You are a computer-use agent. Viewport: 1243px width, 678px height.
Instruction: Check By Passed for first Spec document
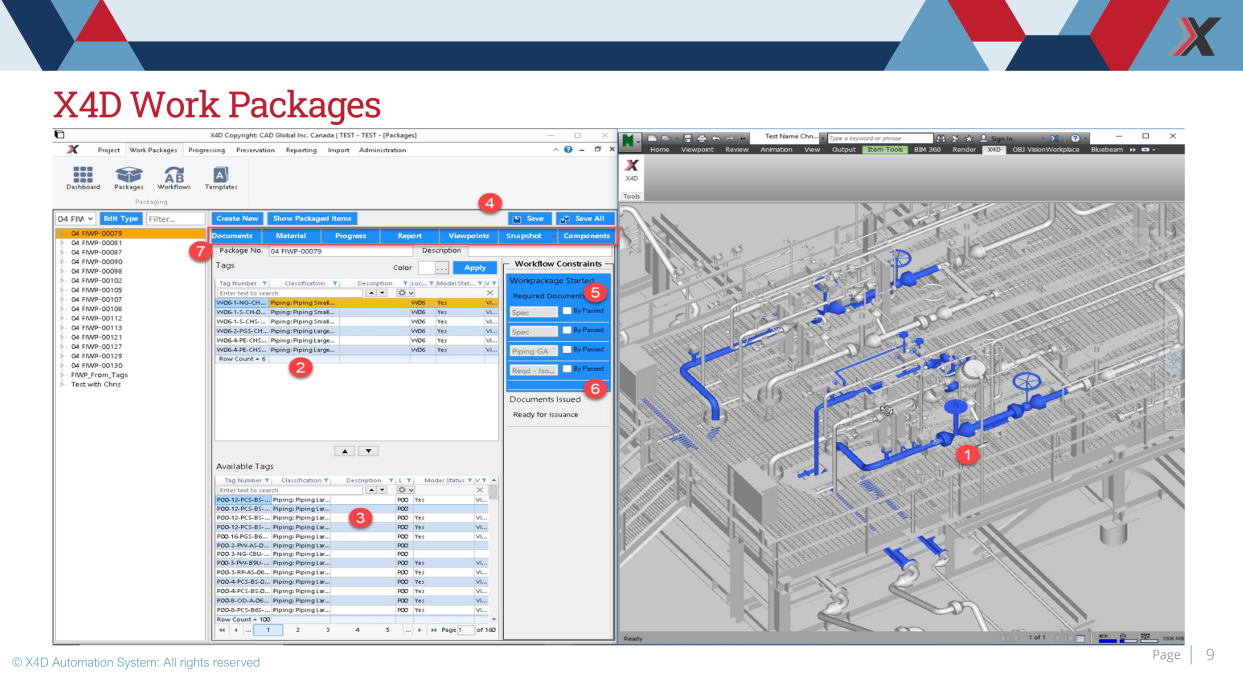click(567, 311)
